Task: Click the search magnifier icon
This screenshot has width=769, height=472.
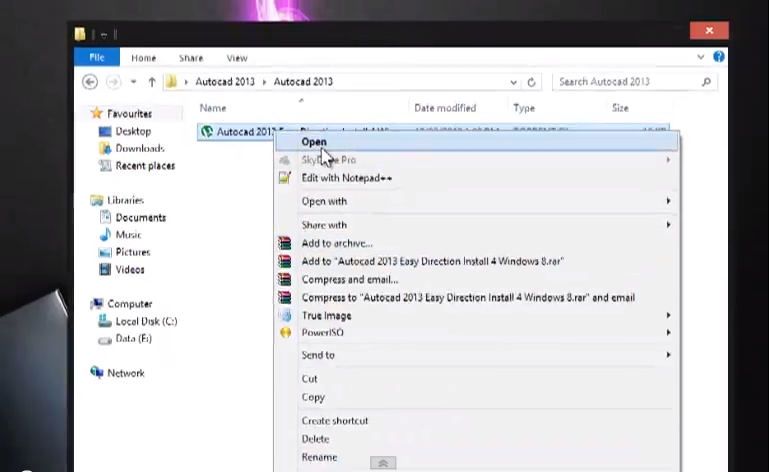Action: click(x=706, y=82)
